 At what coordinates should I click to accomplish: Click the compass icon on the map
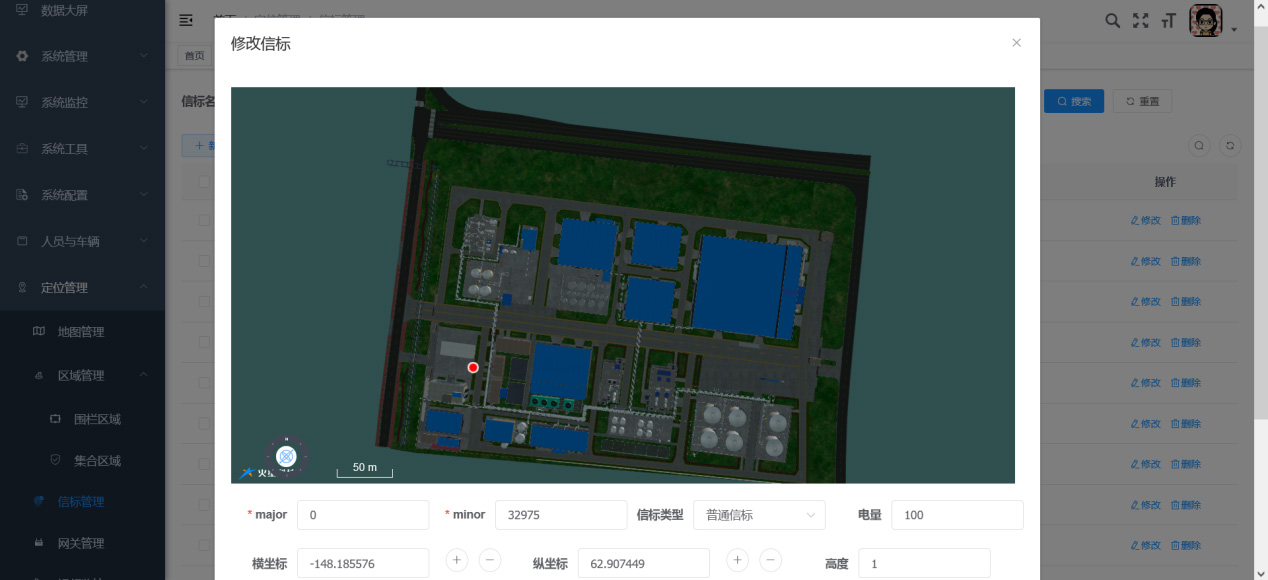(286, 456)
